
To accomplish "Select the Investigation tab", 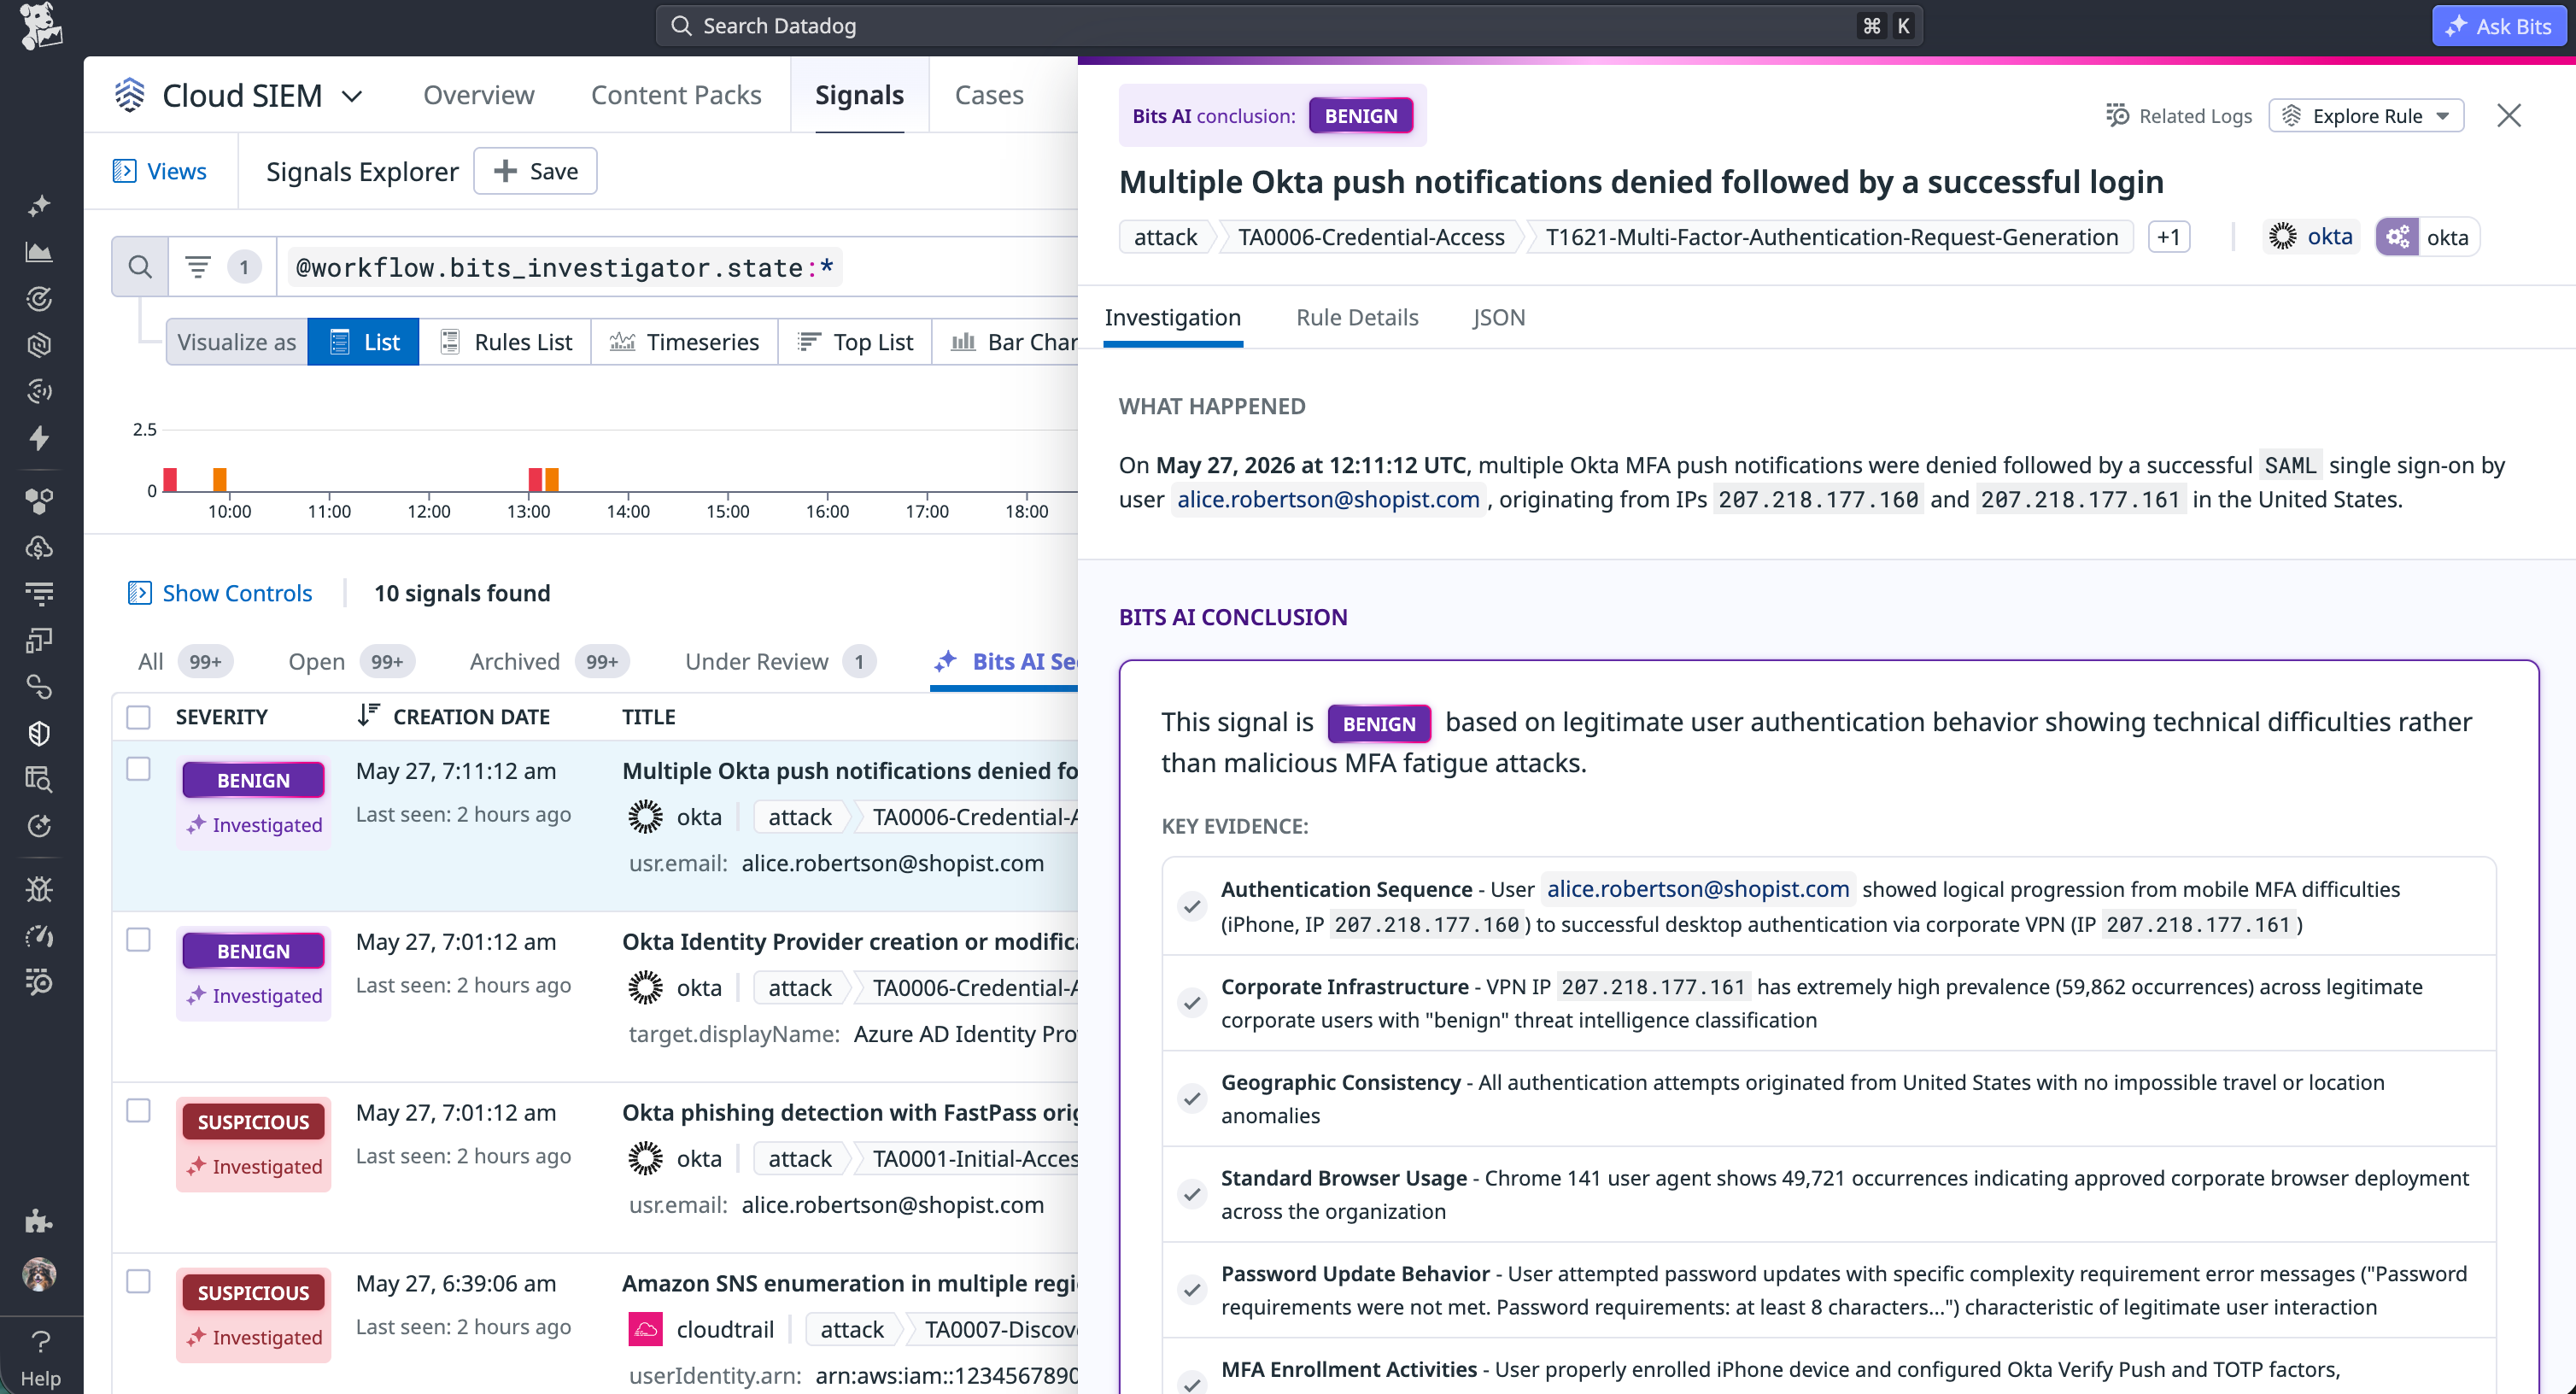I will 1173,317.
